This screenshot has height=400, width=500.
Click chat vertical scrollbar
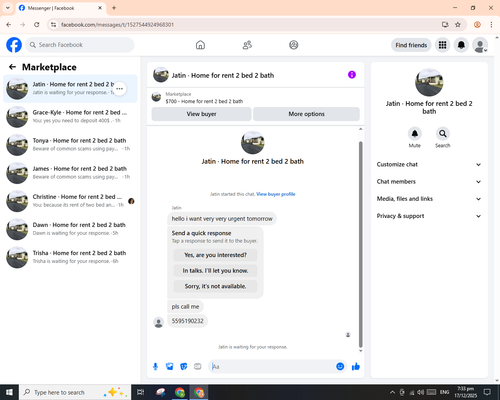[x=360, y=244]
